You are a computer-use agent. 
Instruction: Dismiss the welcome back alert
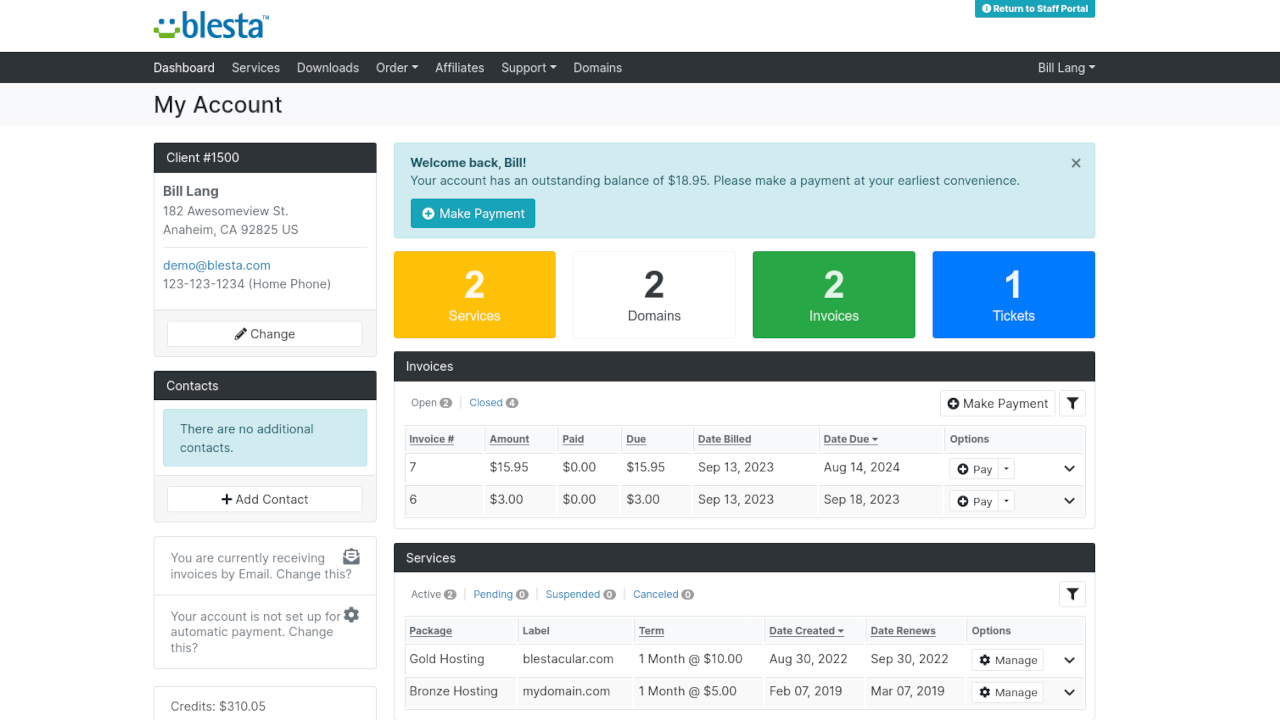pos(1076,163)
